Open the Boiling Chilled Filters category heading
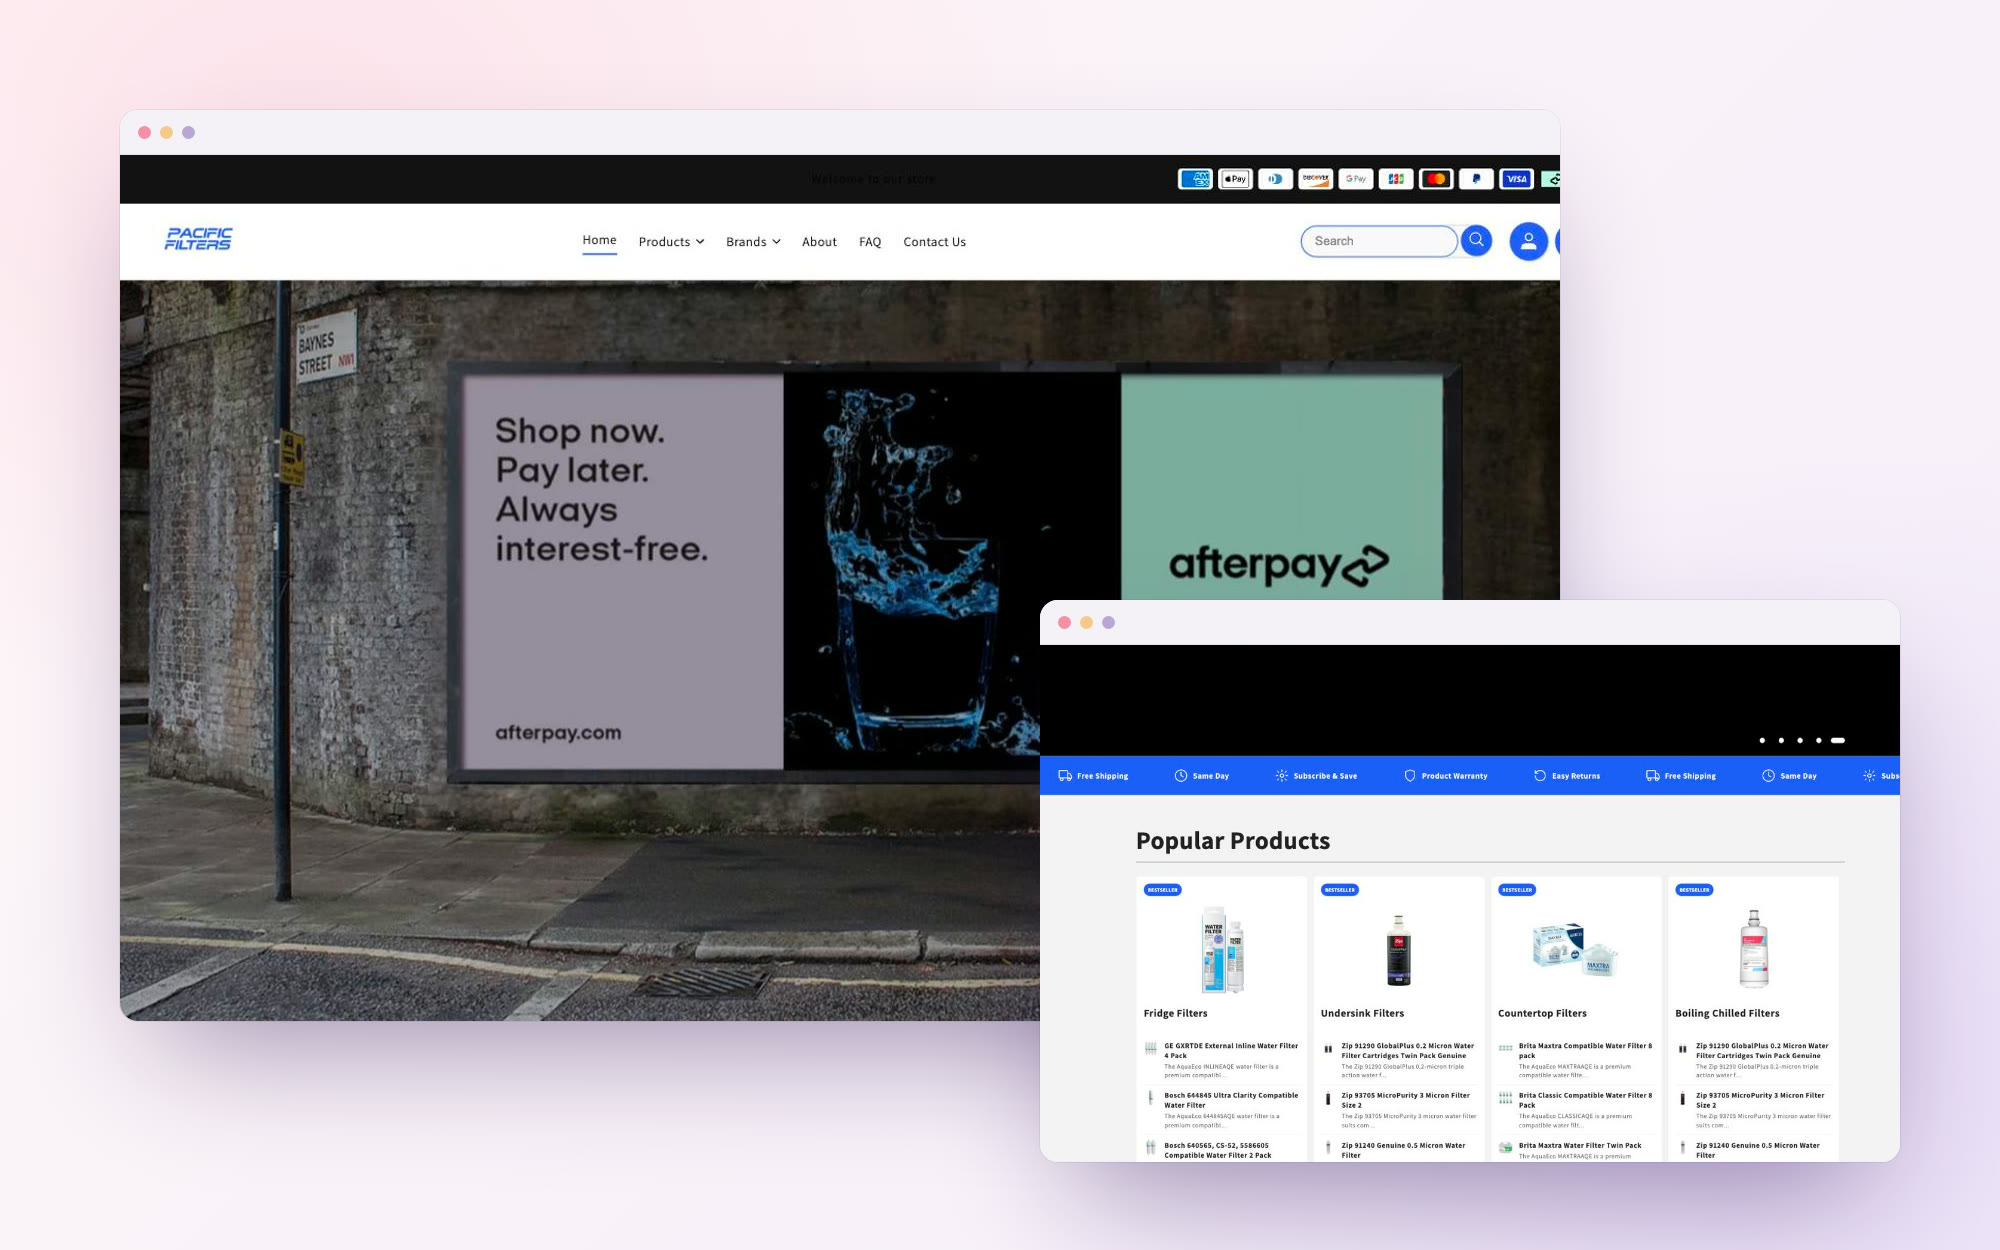 pyautogui.click(x=1727, y=1013)
